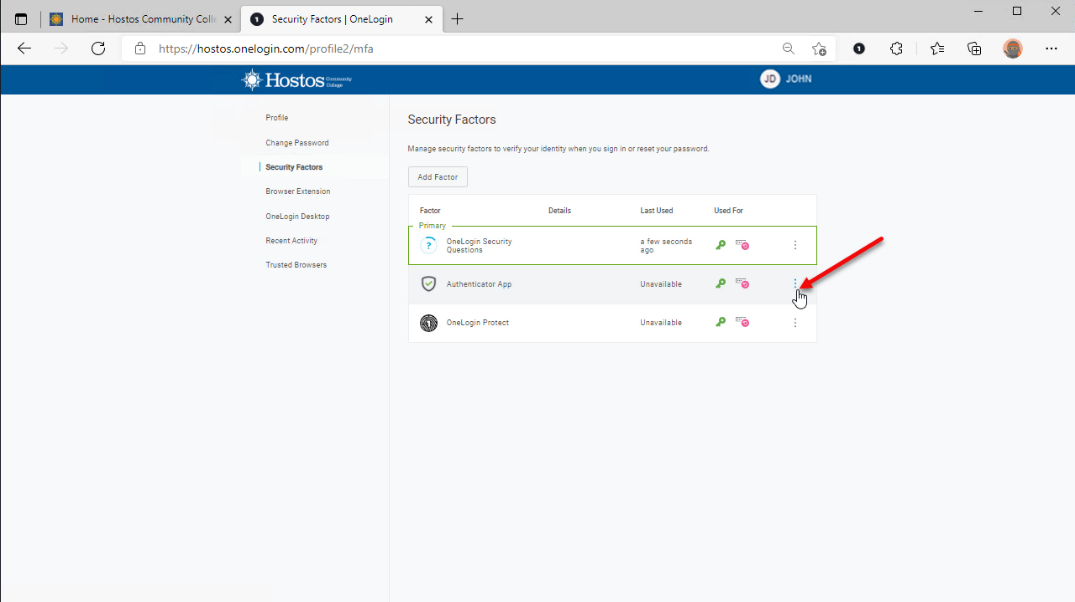
Task: Click password reset icon for OneLogin Protect
Action: point(742,322)
